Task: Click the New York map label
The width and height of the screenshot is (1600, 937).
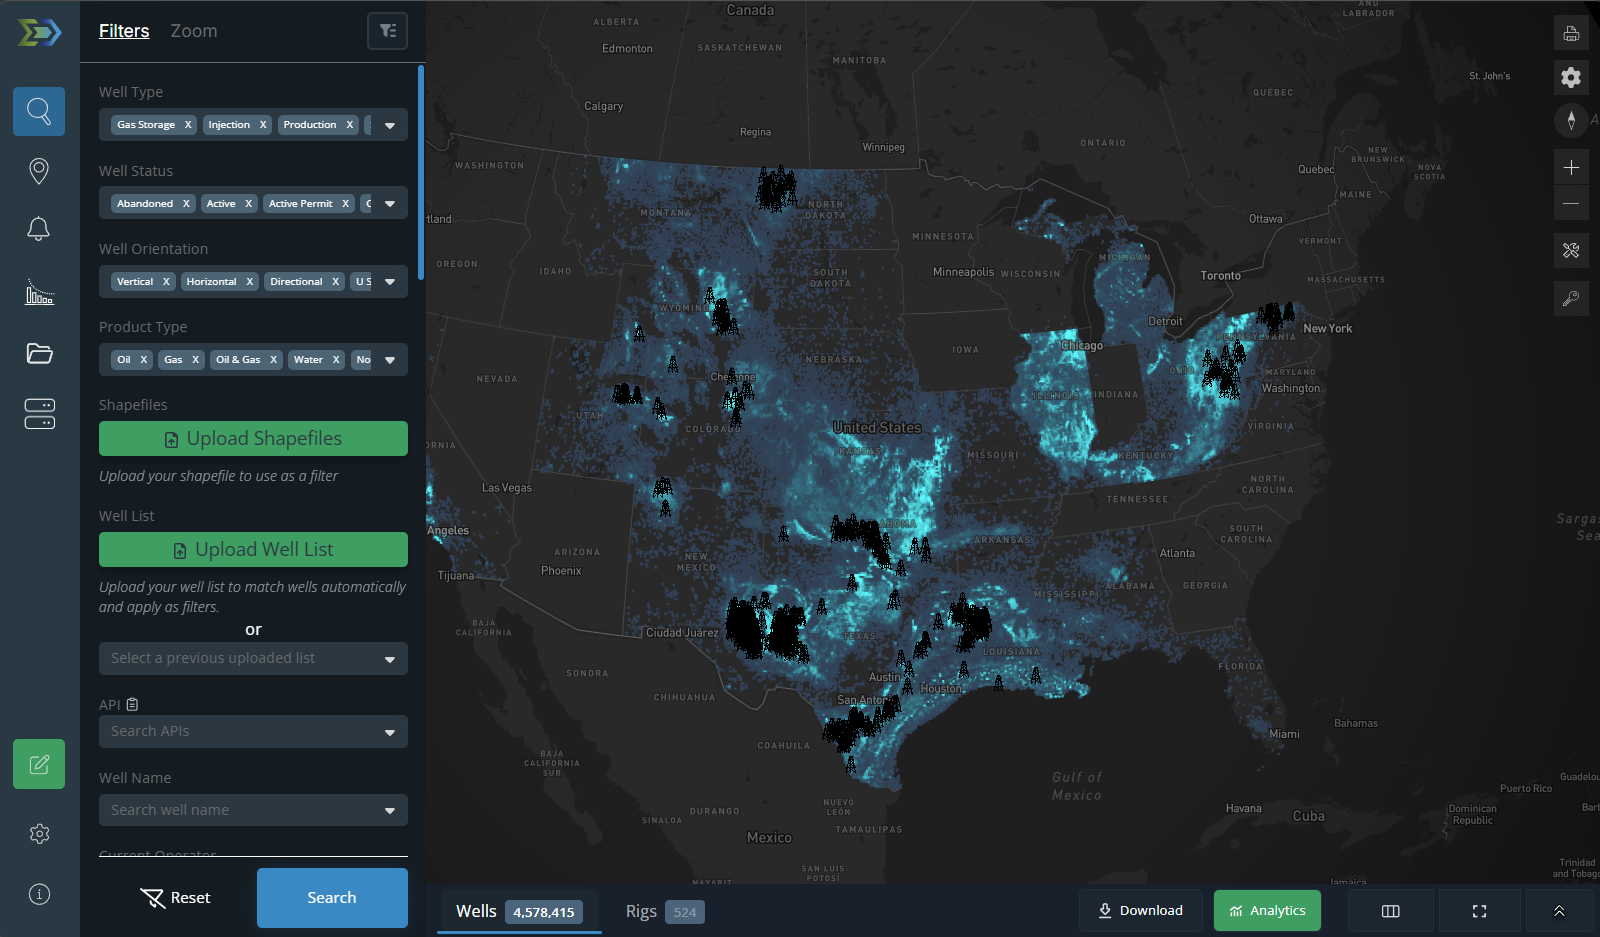Action: point(1327,328)
